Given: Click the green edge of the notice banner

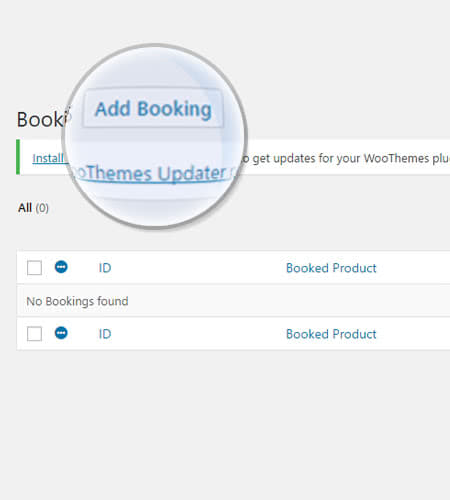Looking at the screenshot, I should (x=18, y=157).
